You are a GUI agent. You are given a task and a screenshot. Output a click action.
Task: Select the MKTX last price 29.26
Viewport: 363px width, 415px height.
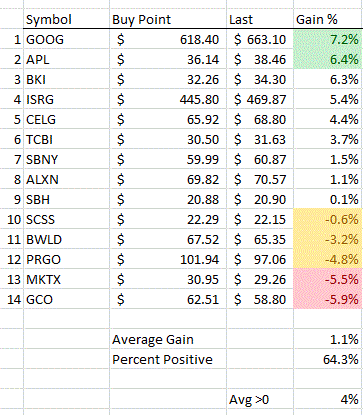(x=260, y=279)
